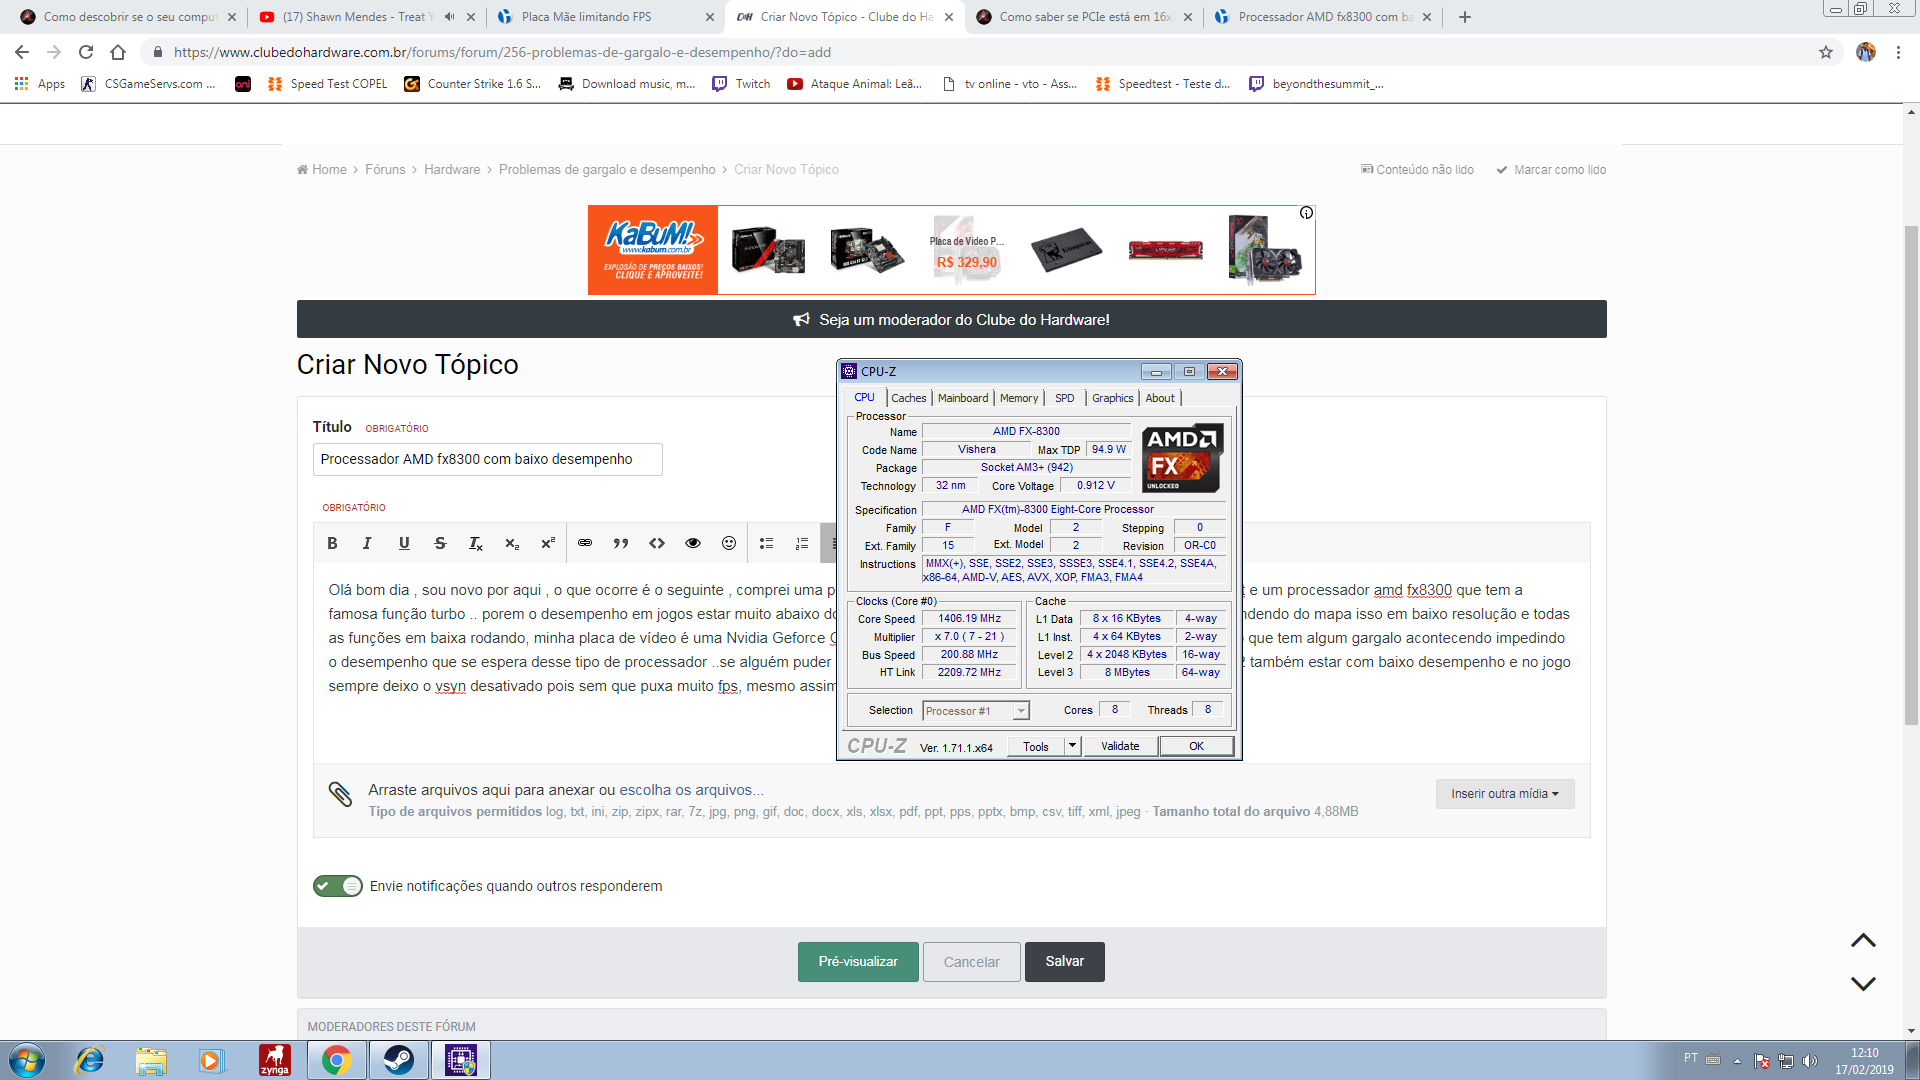This screenshot has height=1080, width=1920.
Task: Open a new browser tab
Action: coord(1465,17)
